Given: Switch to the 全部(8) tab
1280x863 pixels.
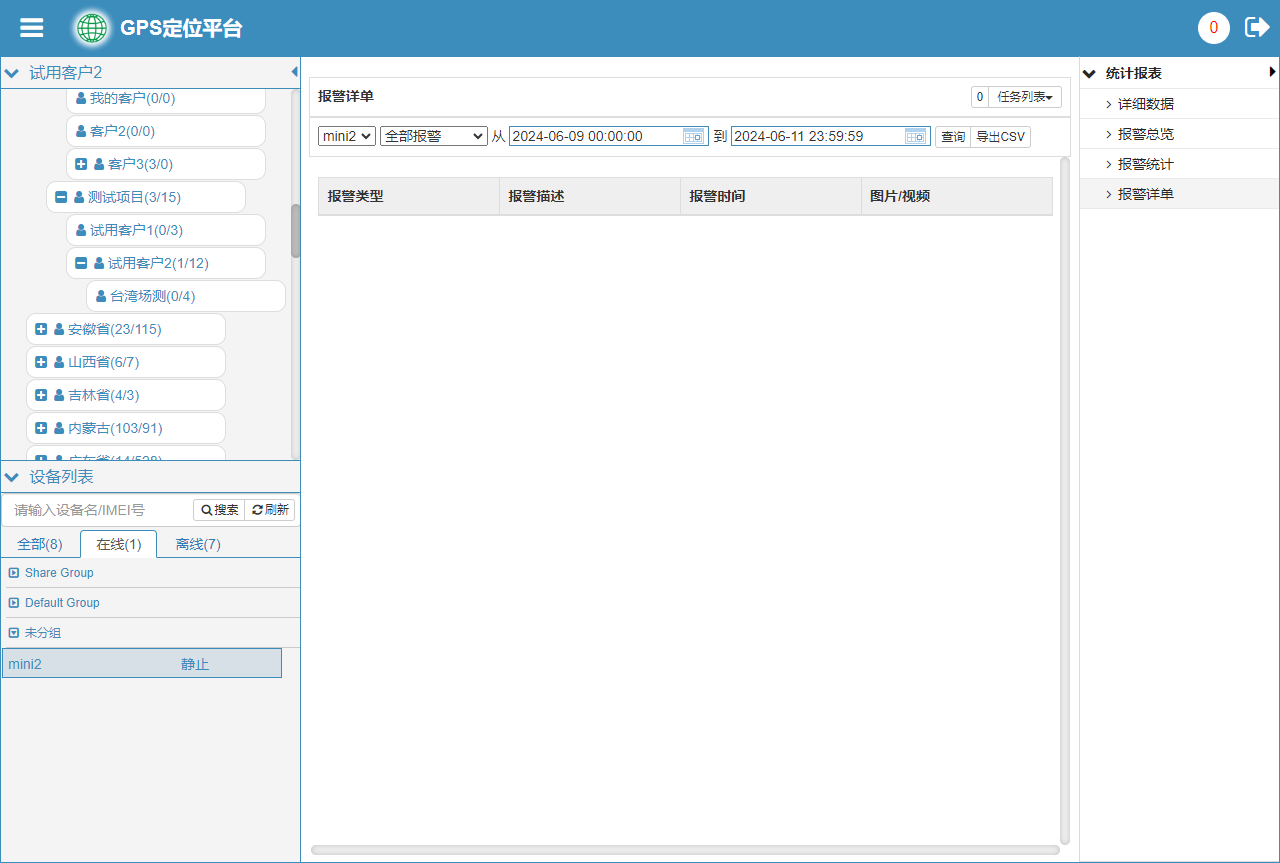Looking at the screenshot, I should click(x=40, y=544).
